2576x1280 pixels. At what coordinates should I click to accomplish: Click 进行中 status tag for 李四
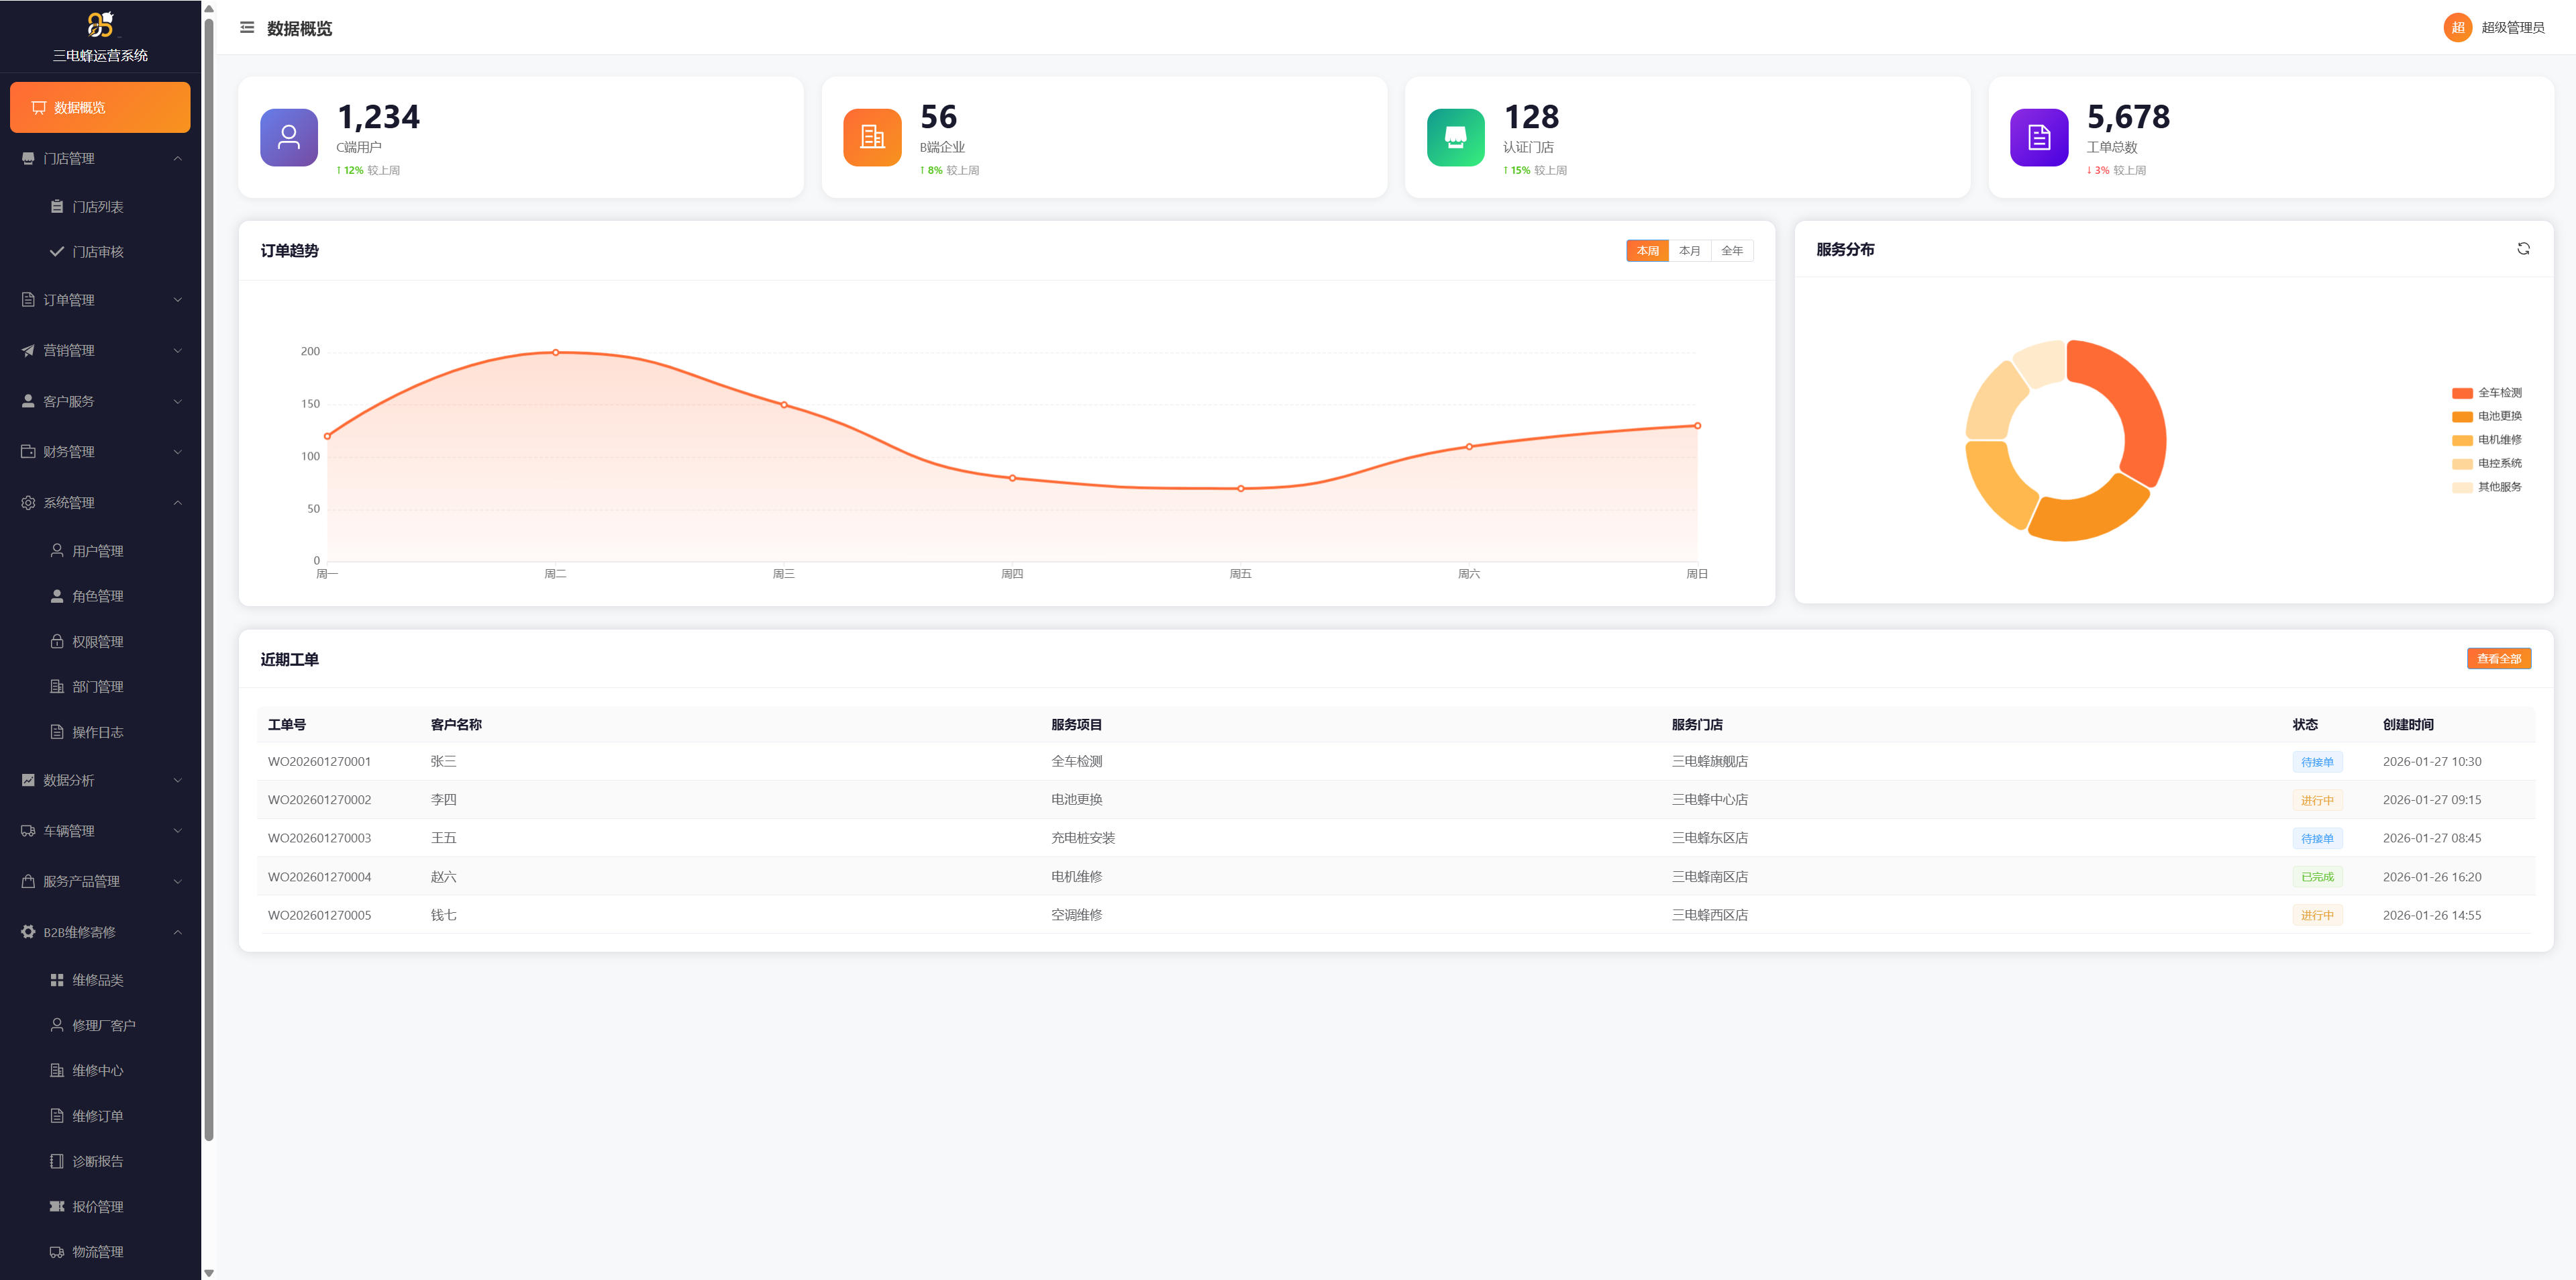pos(2317,800)
